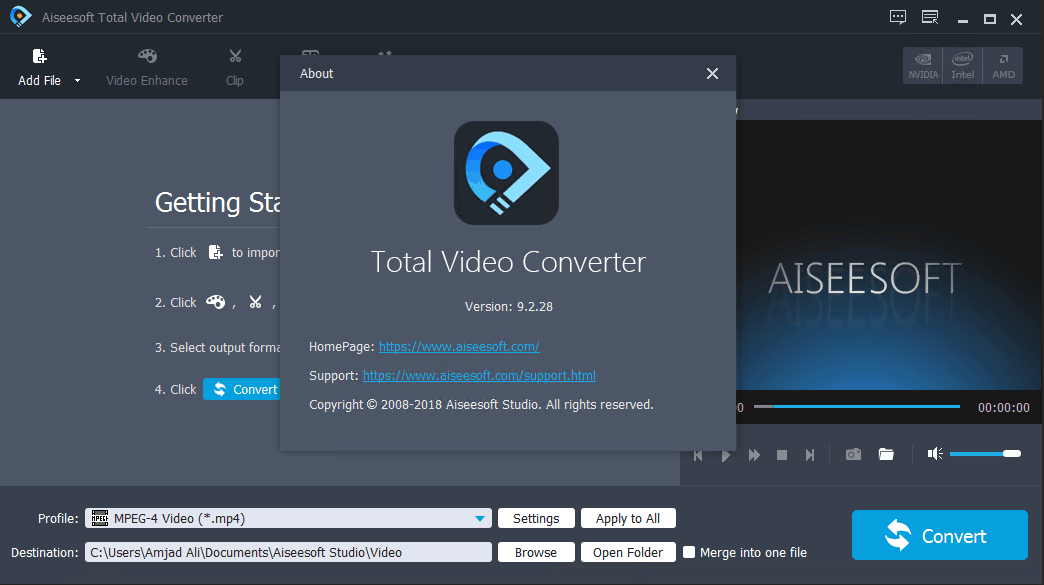Enable NVIDIA GPU acceleration
Viewport: 1044px width, 585px height.
922,65
